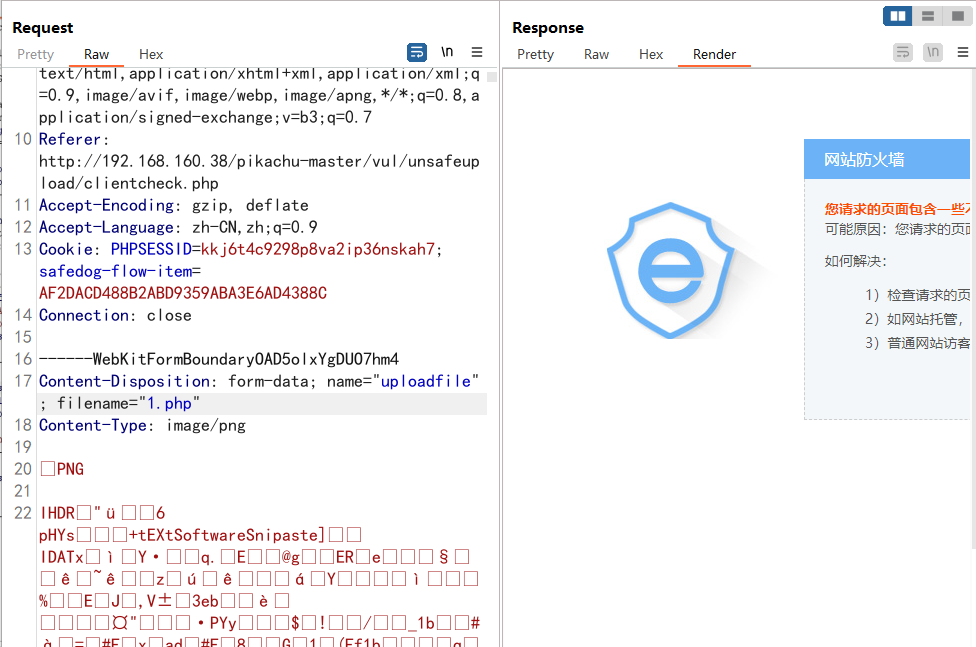Open the Request Hex tab
The height and width of the screenshot is (647, 976).
pos(151,54)
